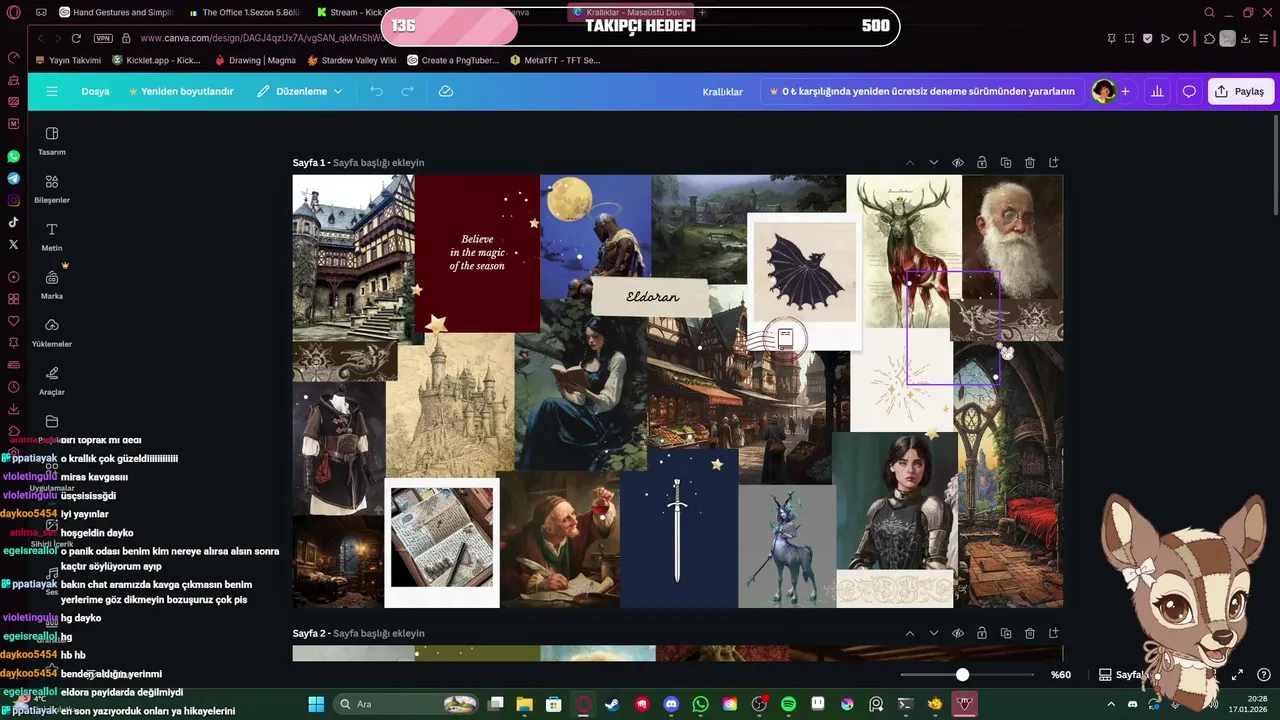Delete Sayfa 2 with trash icon
The height and width of the screenshot is (720, 1280).
(x=1030, y=633)
